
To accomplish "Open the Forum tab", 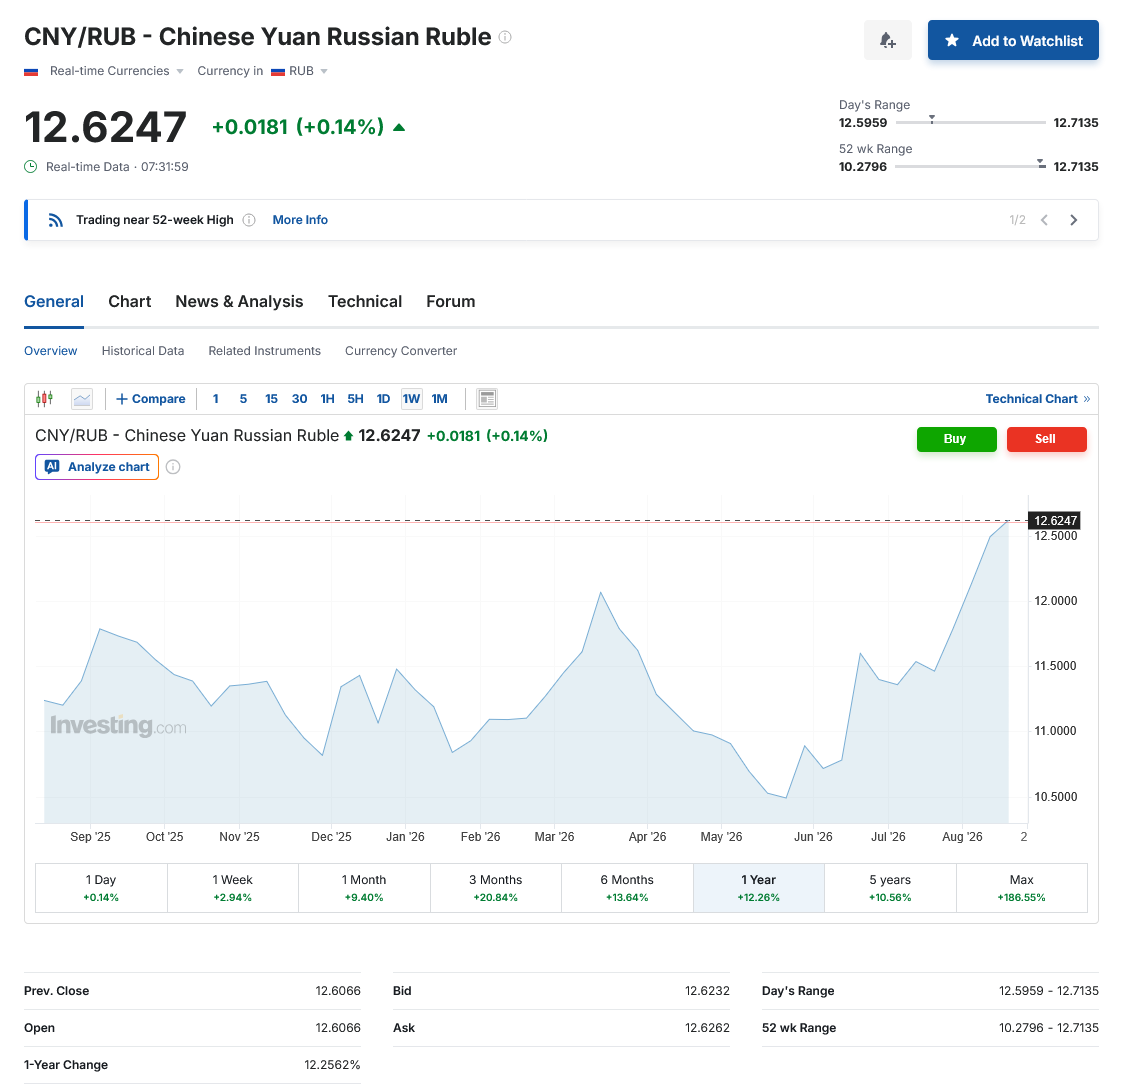I will [451, 301].
